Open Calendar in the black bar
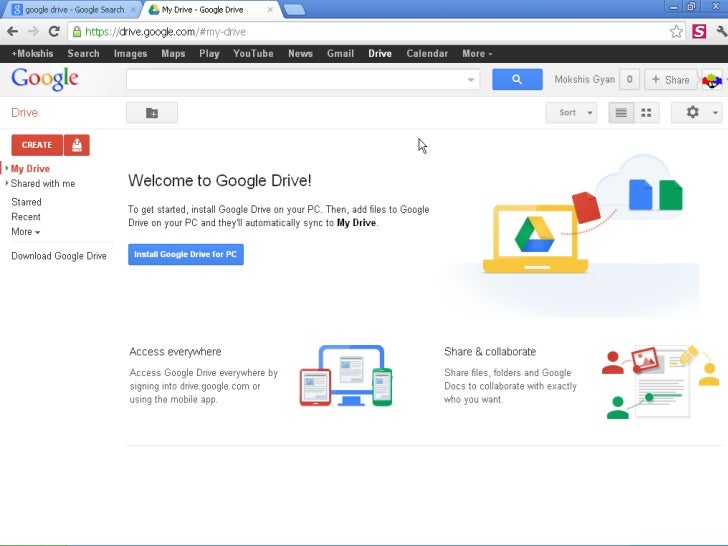728x546 pixels. click(427, 54)
